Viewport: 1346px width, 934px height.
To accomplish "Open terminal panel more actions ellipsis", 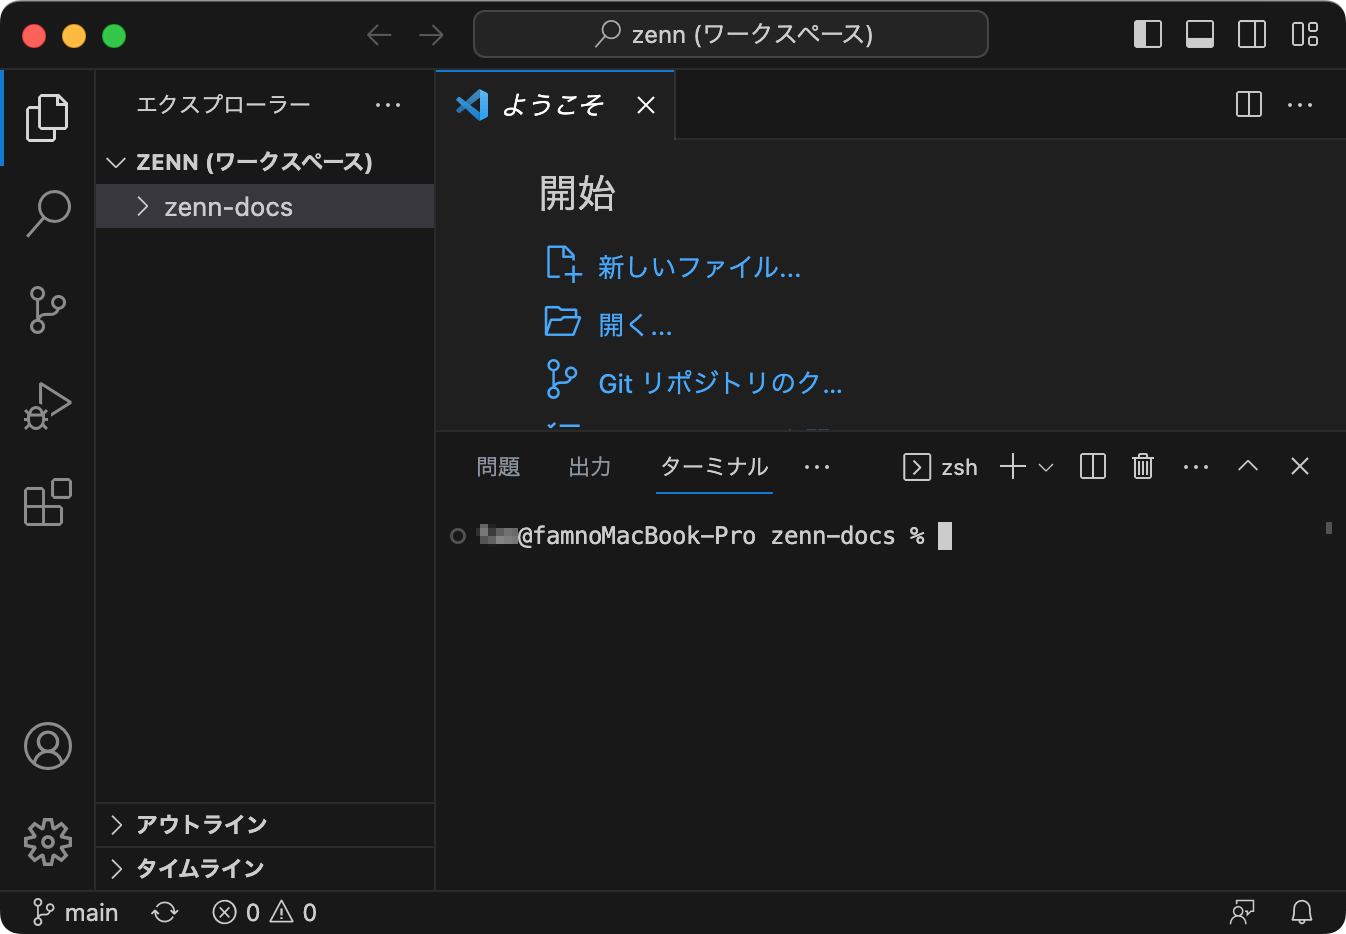I will coord(1196,467).
